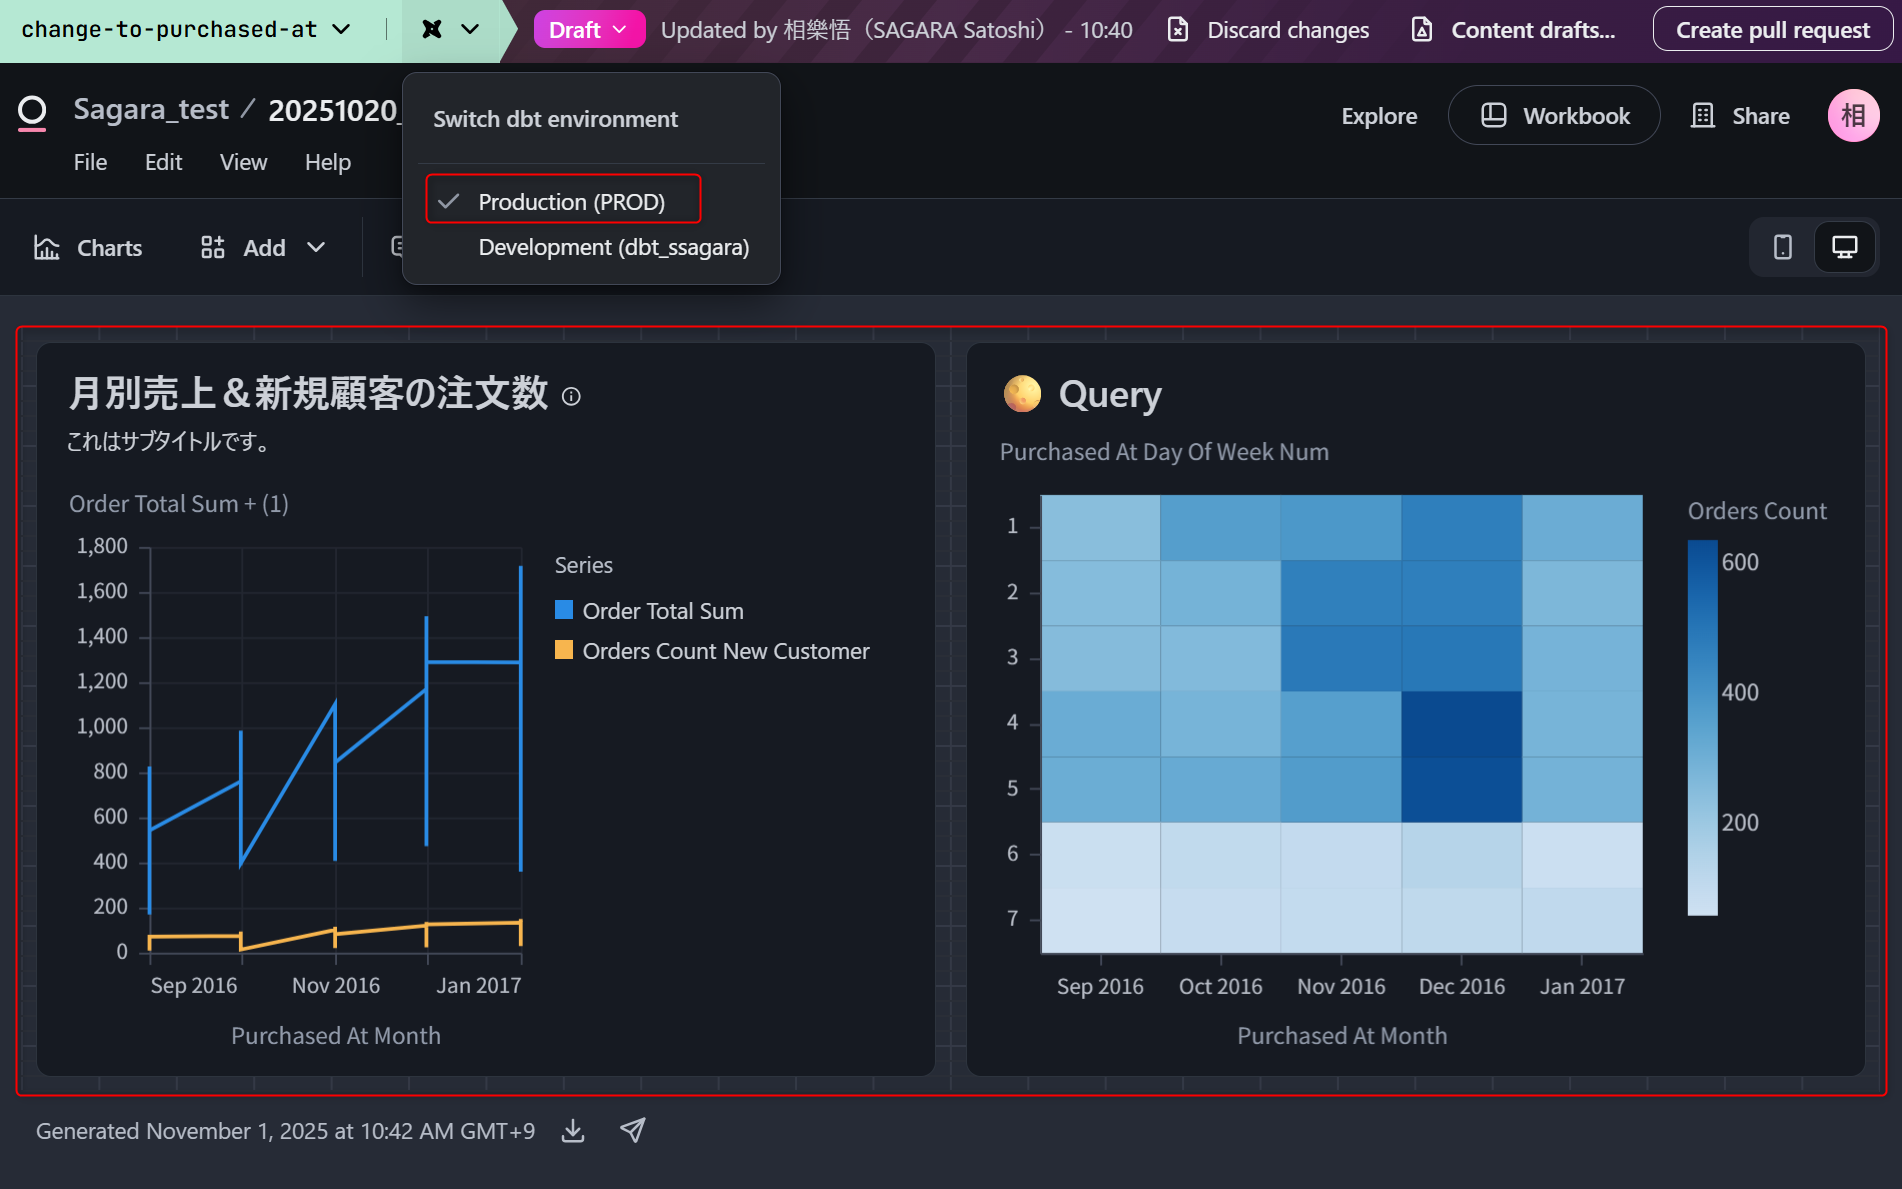Switch to mobile layout view
Screen dimensions: 1902x1189
[1782, 247]
